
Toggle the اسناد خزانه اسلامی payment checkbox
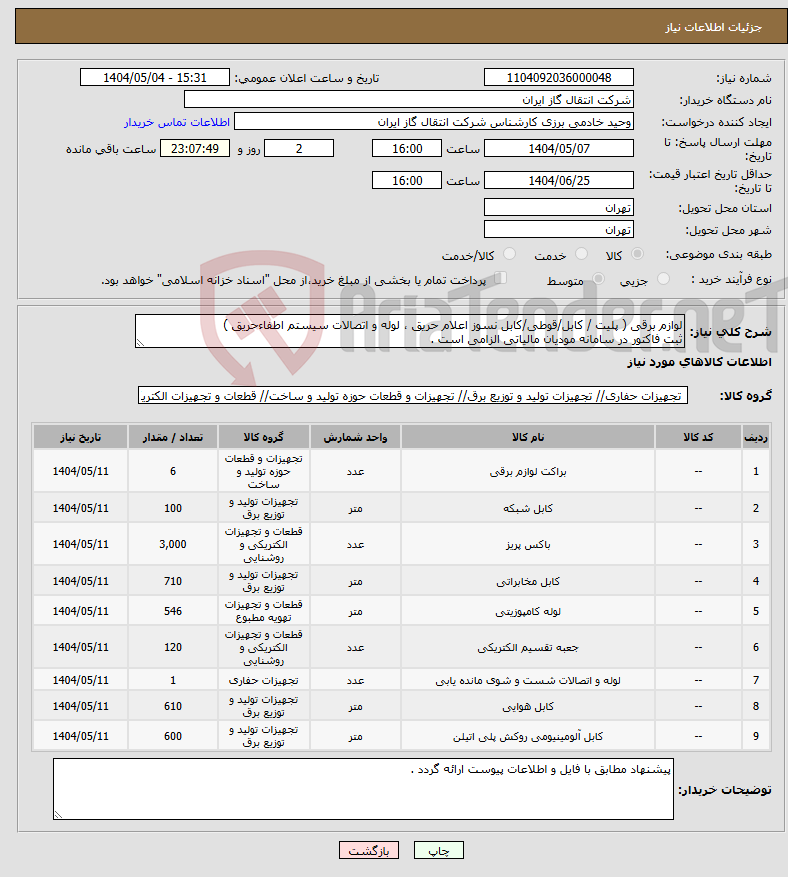(500, 278)
